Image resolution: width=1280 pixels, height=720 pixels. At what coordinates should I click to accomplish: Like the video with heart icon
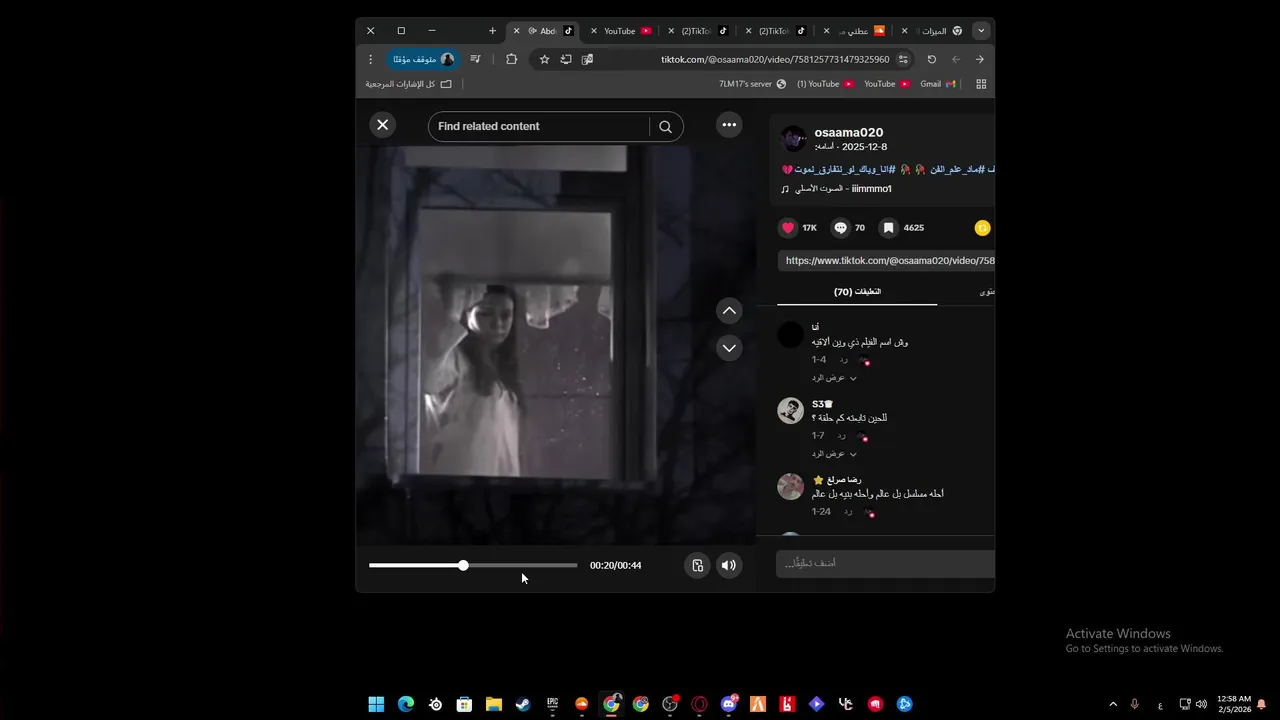click(x=788, y=228)
